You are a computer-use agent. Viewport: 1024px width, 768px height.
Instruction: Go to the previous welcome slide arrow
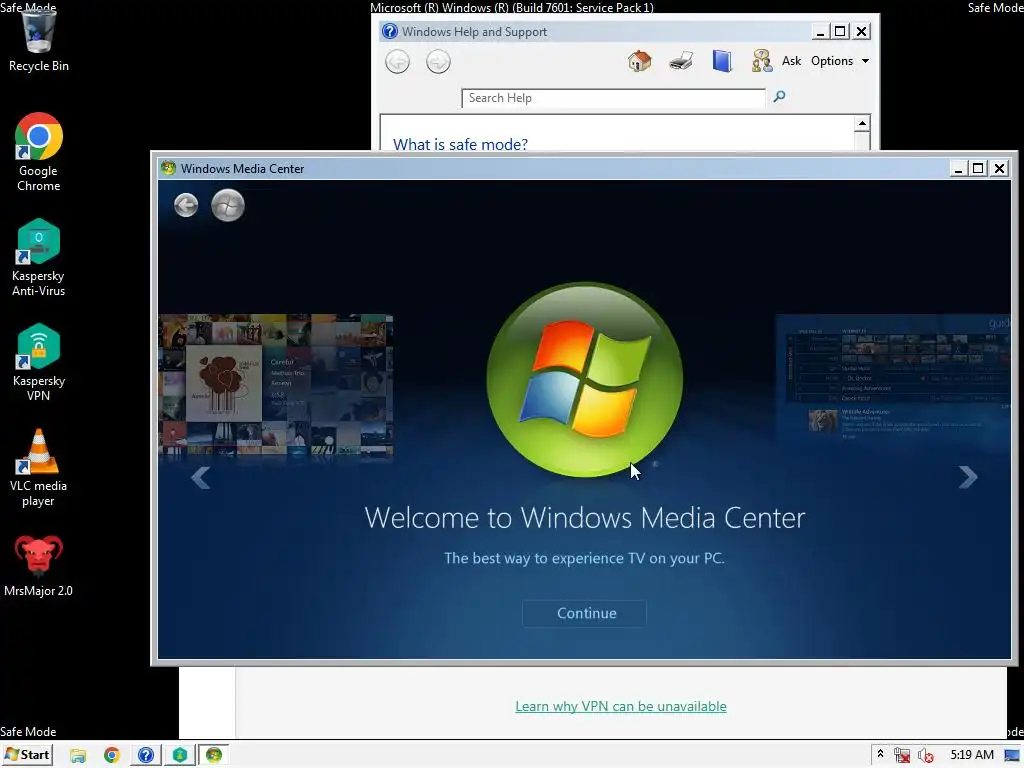[200, 477]
